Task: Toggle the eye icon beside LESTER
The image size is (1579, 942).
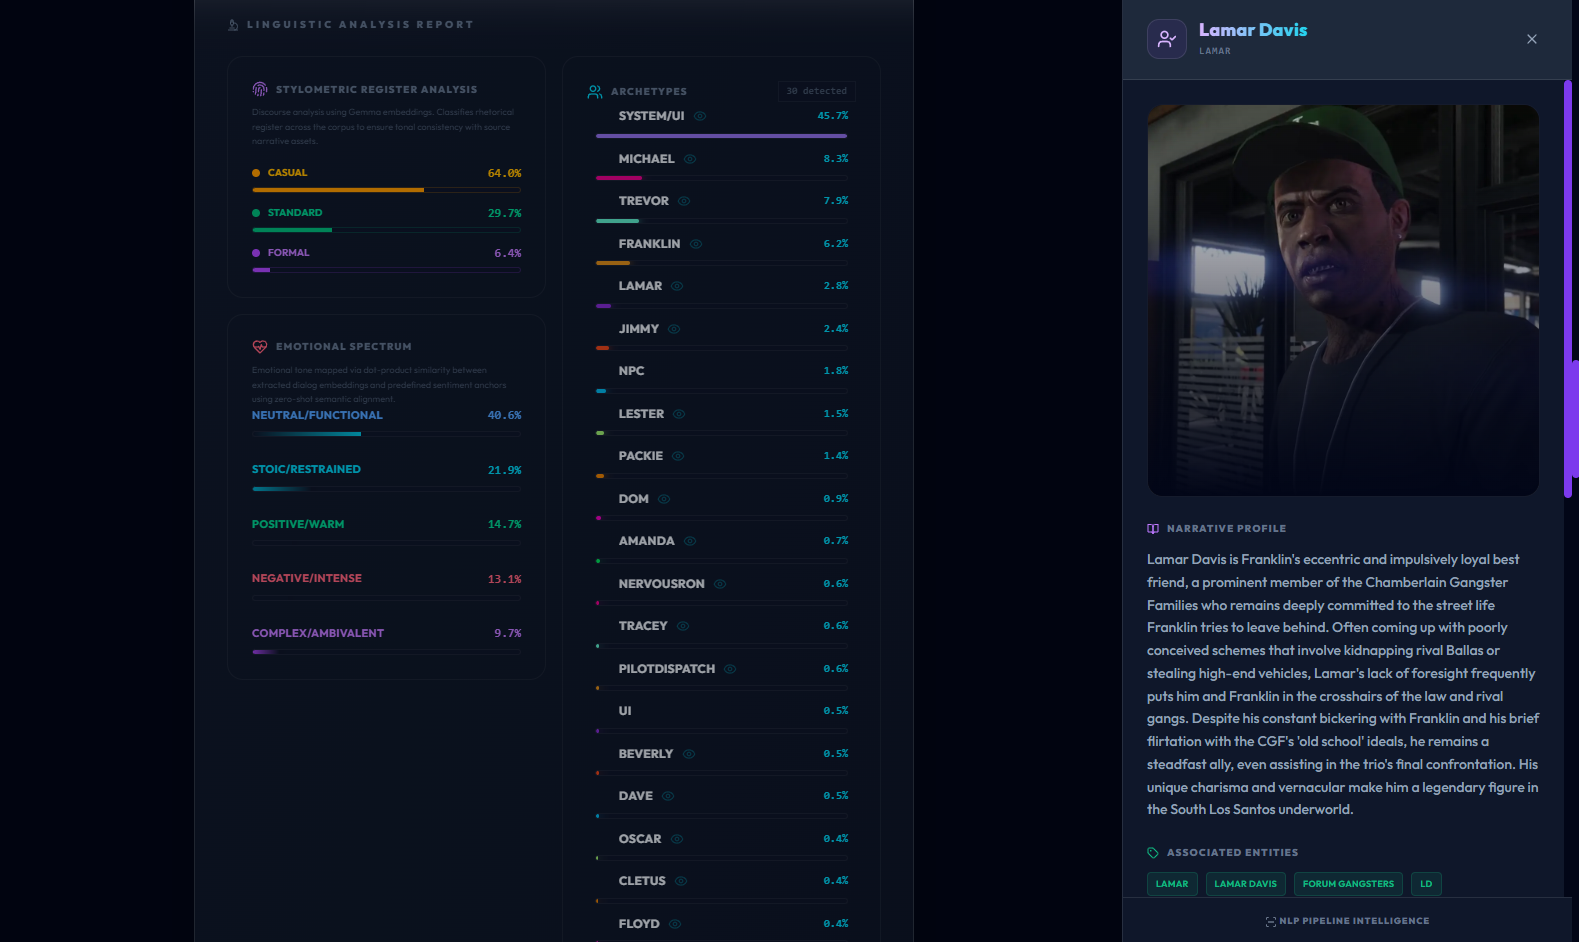Action: coord(679,414)
